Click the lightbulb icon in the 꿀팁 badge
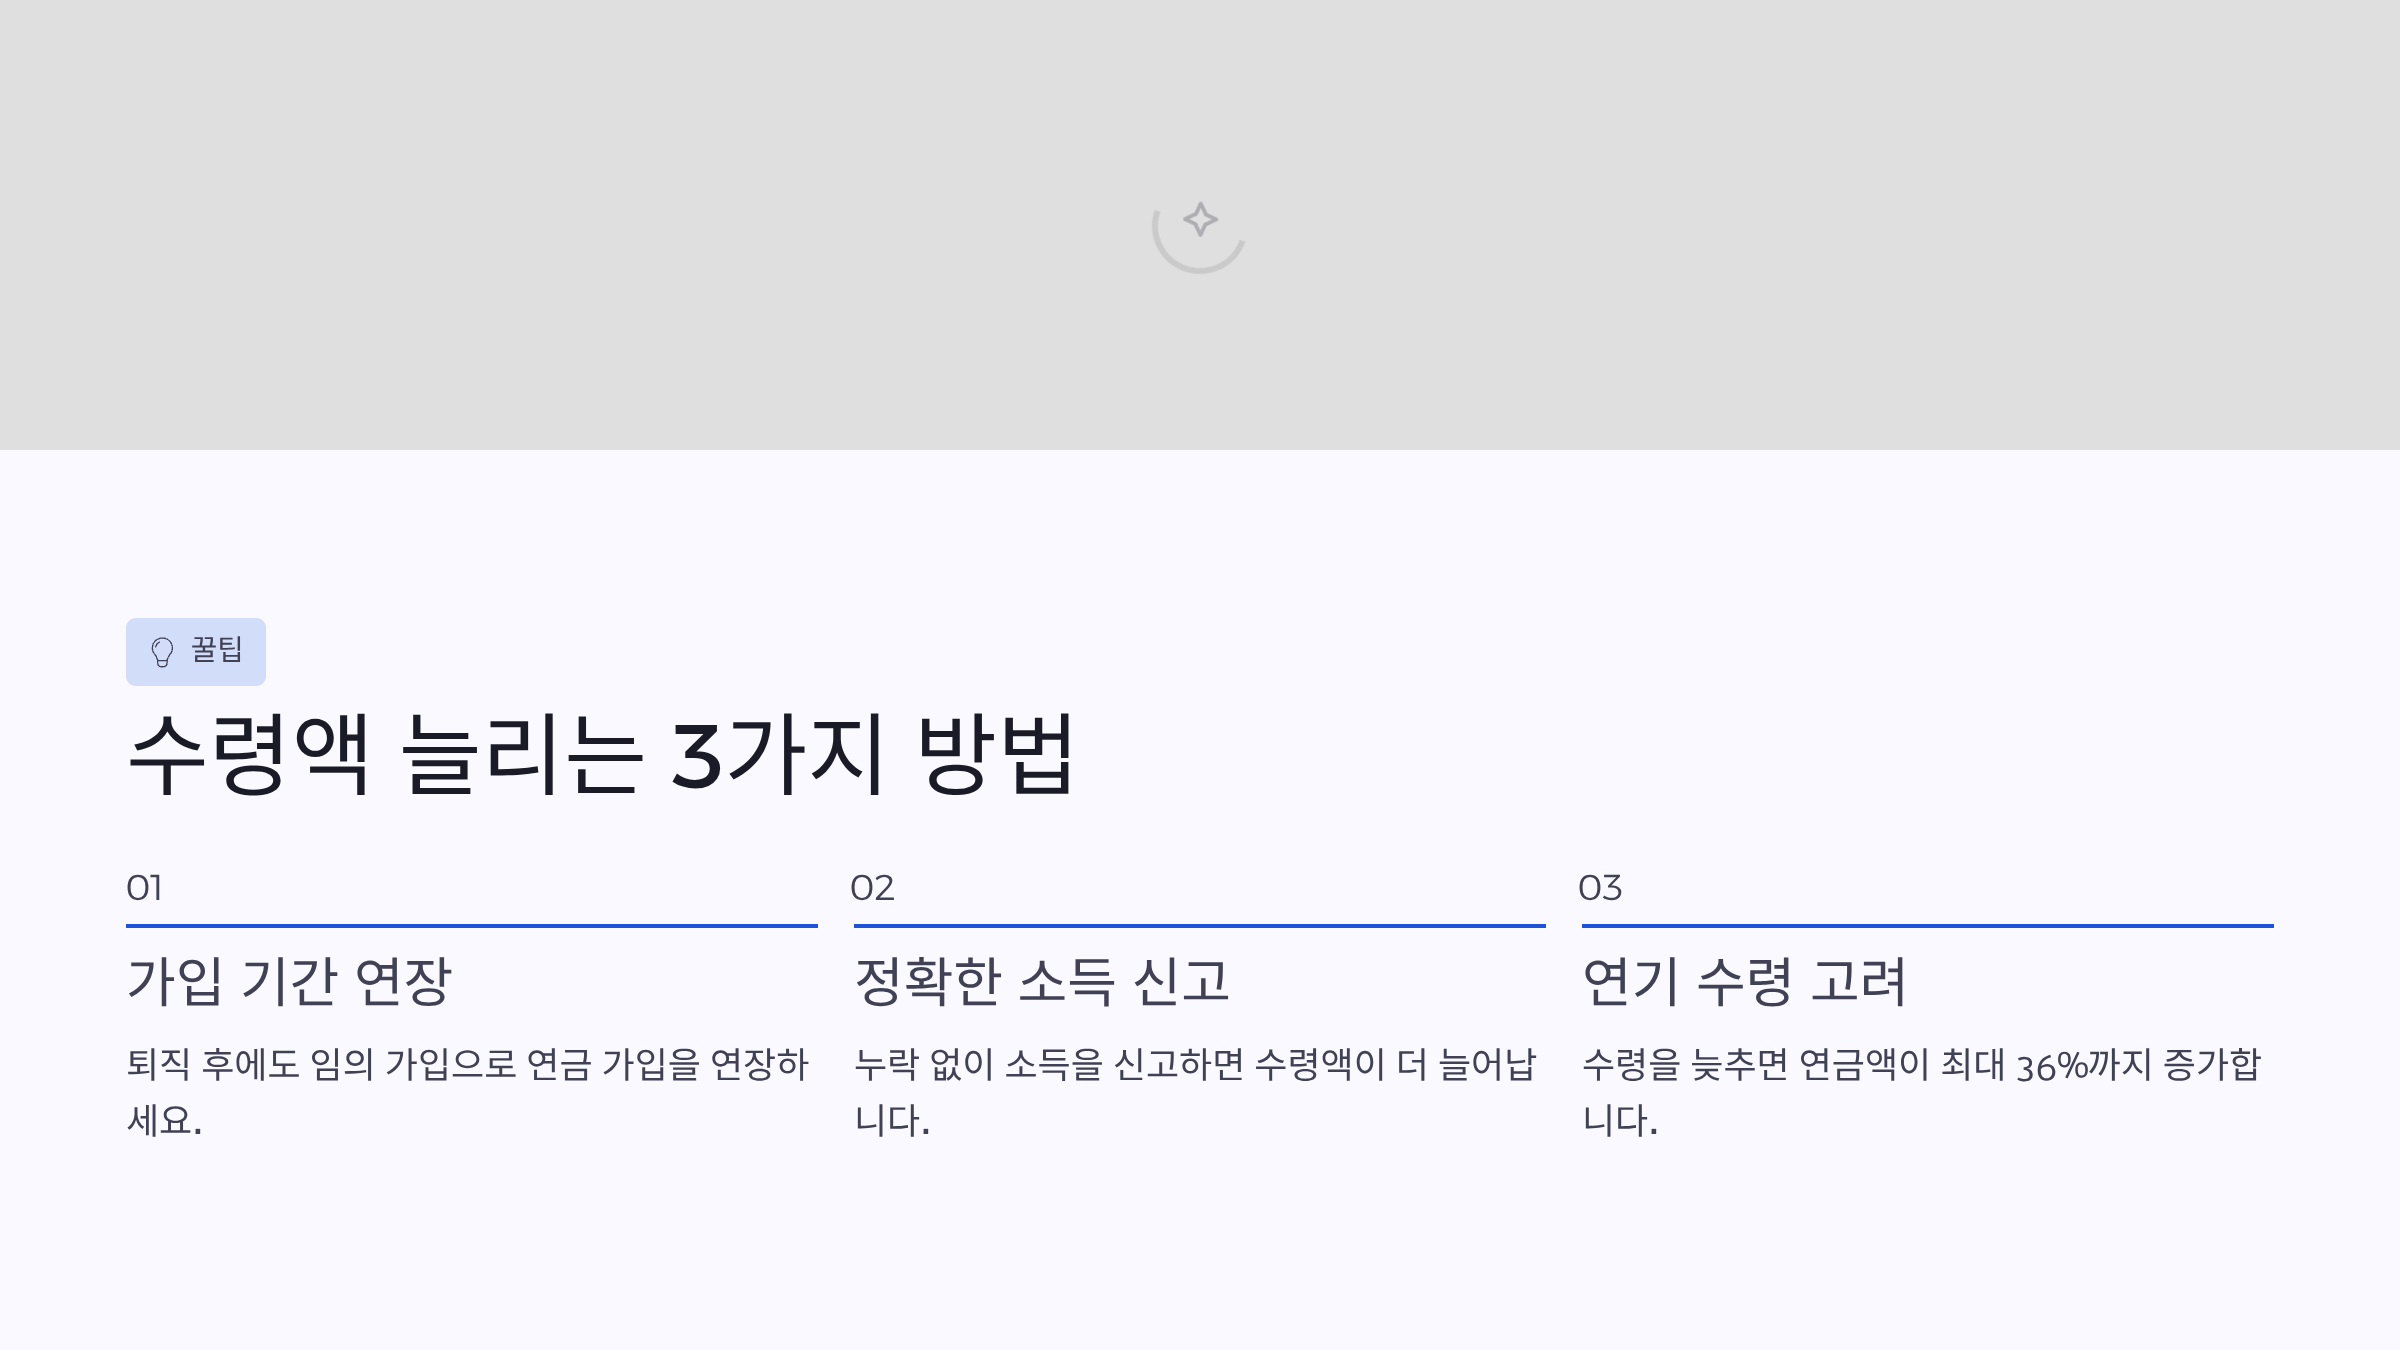This screenshot has width=2400, height=1350. [x=160, y=652]
